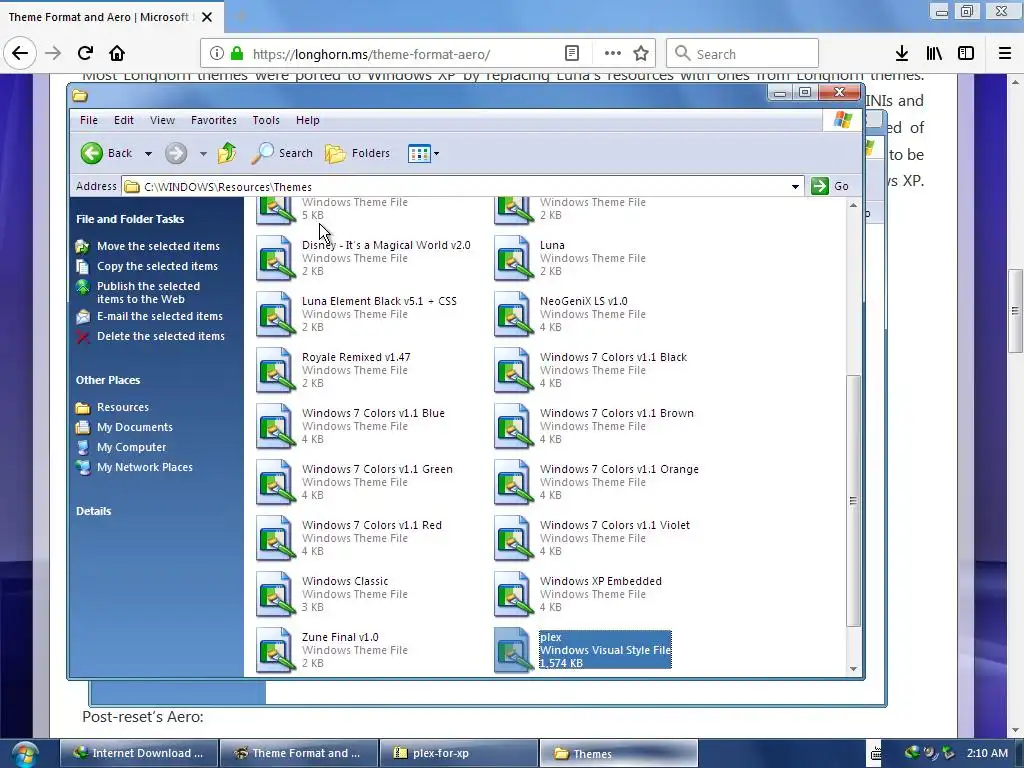Screen dimensions: 1024x768
Task: Open Firefox page actions ellipsis
Action: click(x=613, y=54)
